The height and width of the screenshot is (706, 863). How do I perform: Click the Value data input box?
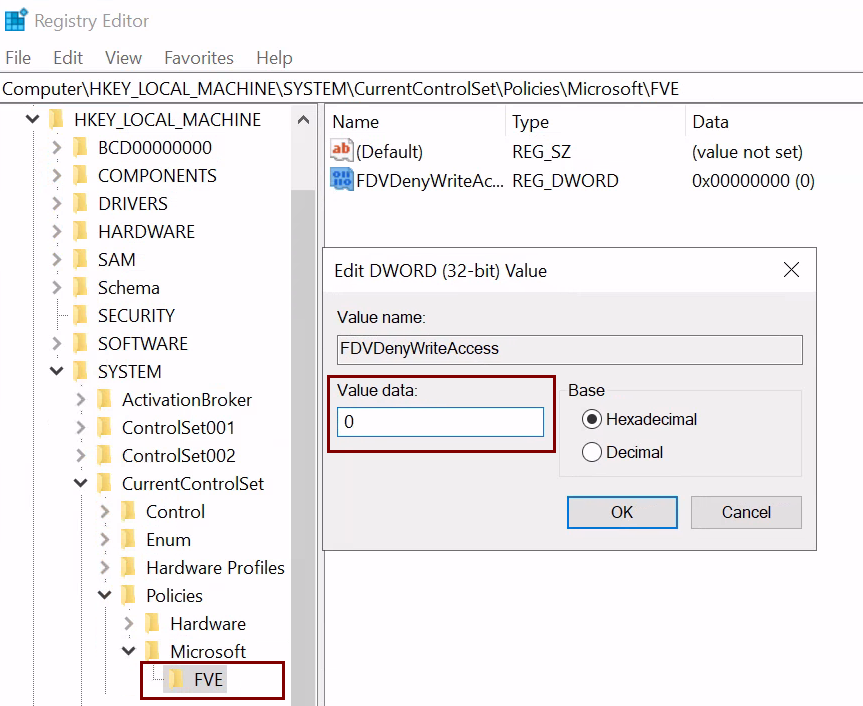tap(440, 422)
